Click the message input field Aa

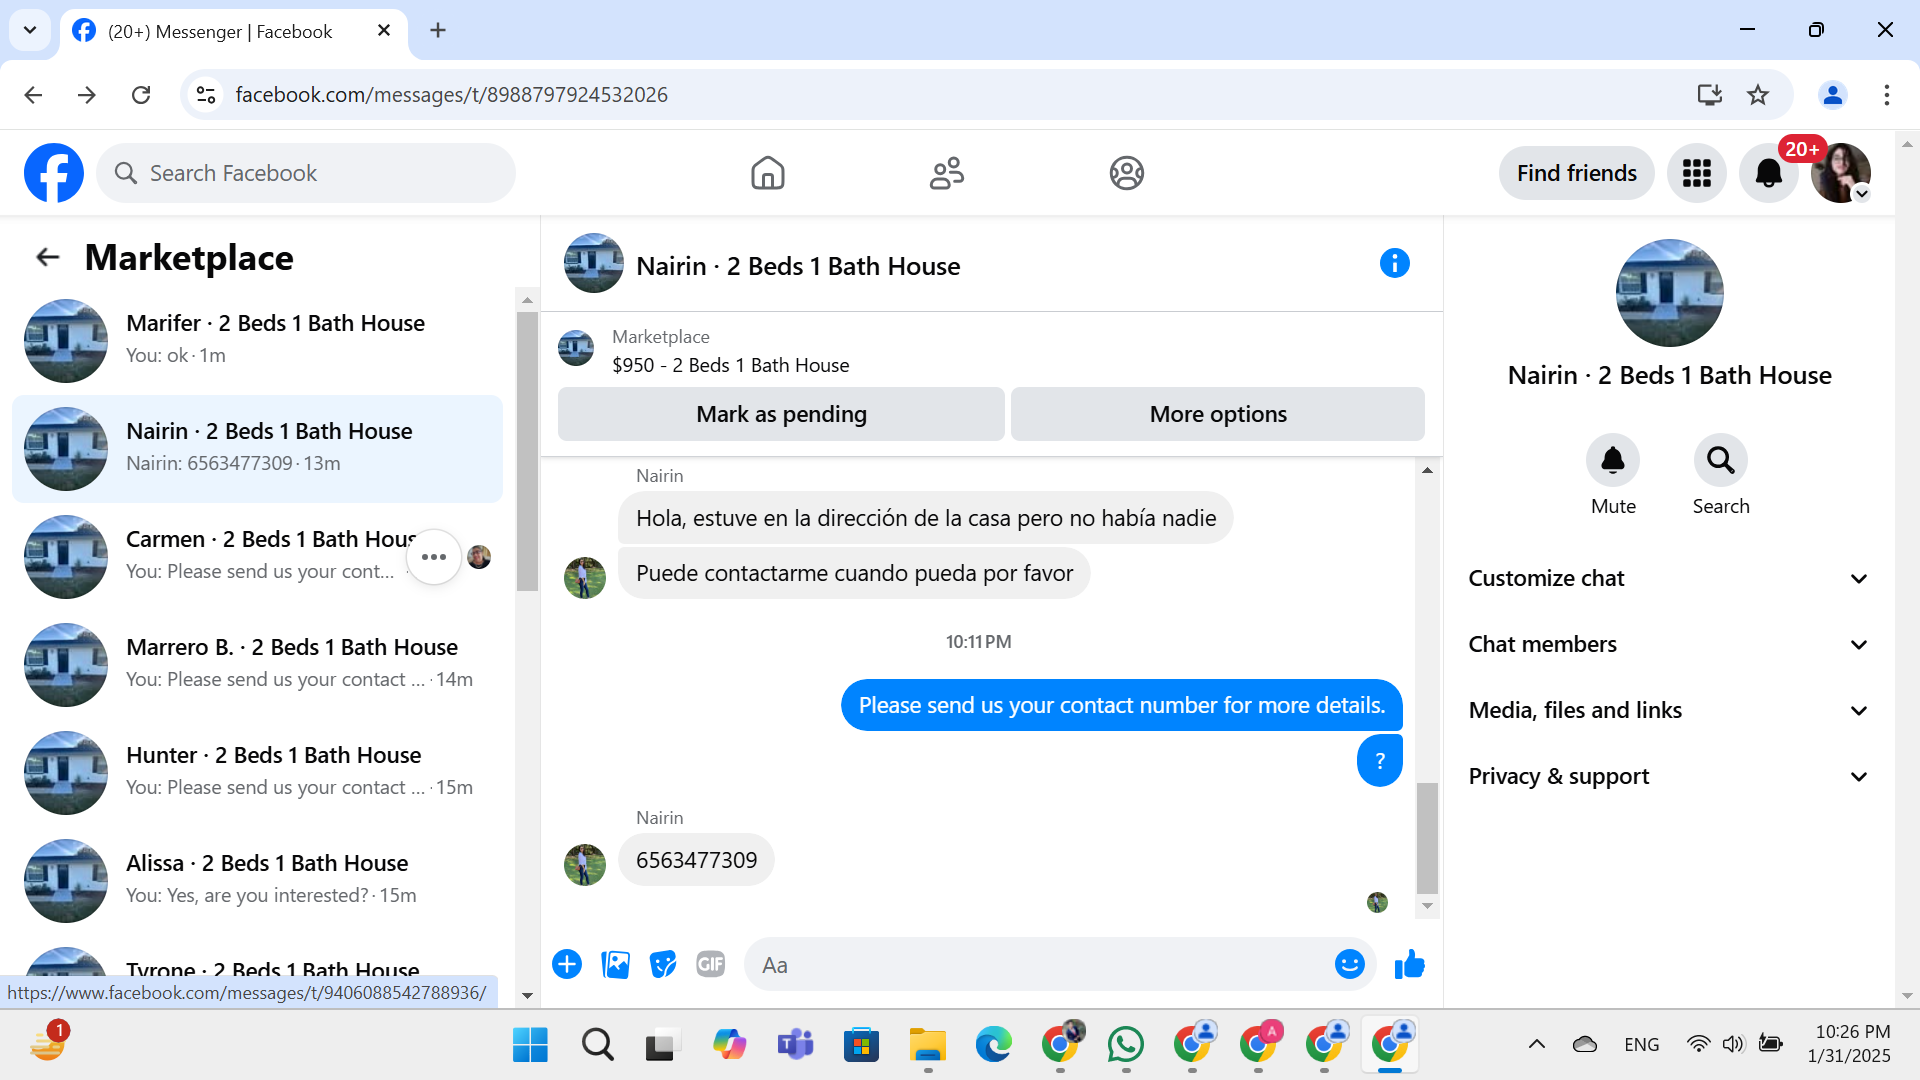[1040, 965]
